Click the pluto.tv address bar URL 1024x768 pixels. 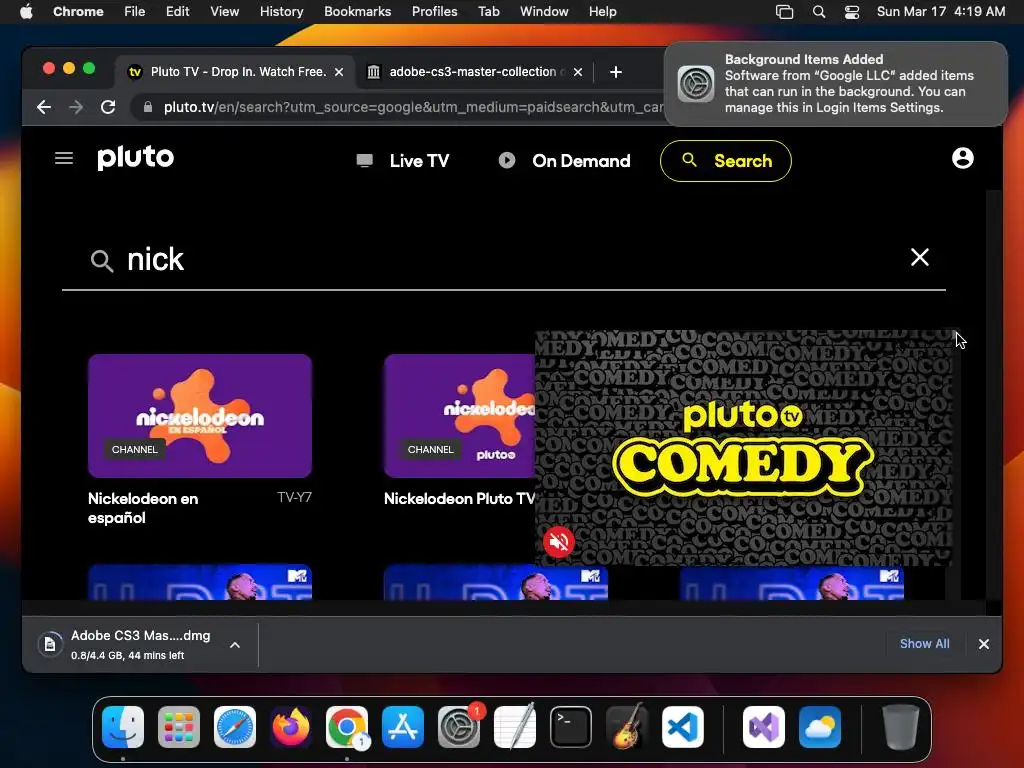pyautogui.click(x=413, y=107)
